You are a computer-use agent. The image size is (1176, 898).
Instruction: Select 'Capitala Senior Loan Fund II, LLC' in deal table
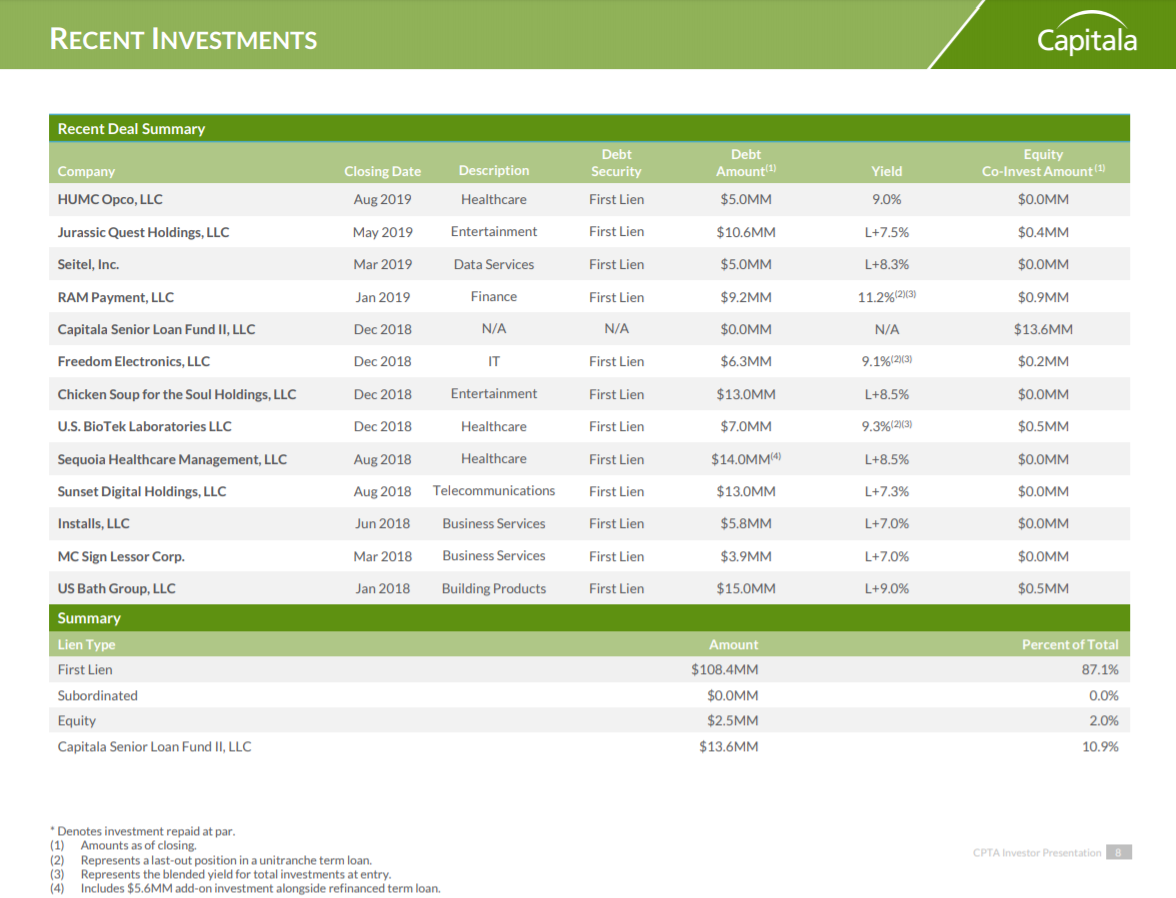tap(156, 329)
